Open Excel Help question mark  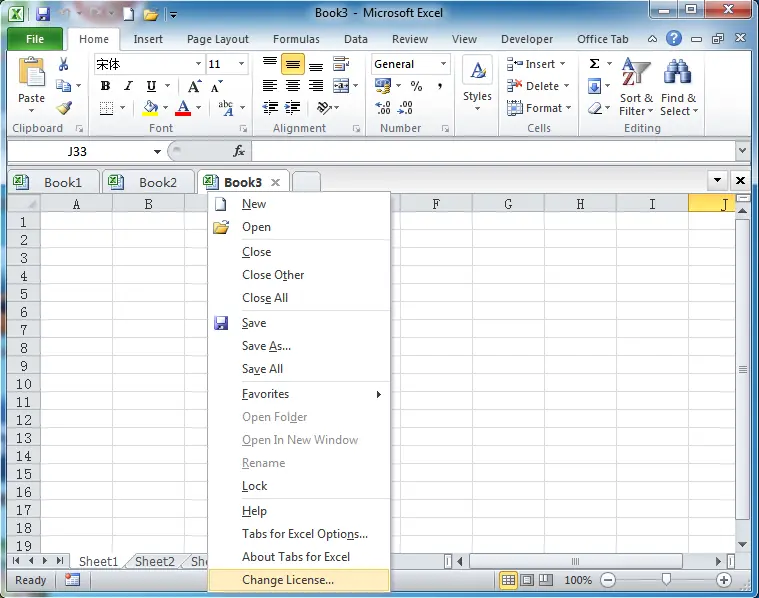click(673, 38)
